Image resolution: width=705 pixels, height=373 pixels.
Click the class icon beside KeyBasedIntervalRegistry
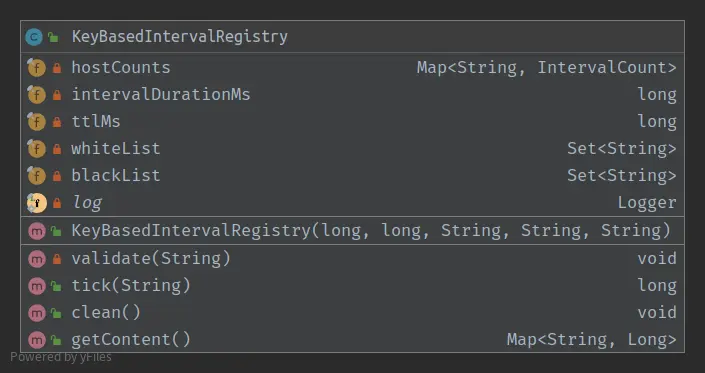tap(34, 37)
